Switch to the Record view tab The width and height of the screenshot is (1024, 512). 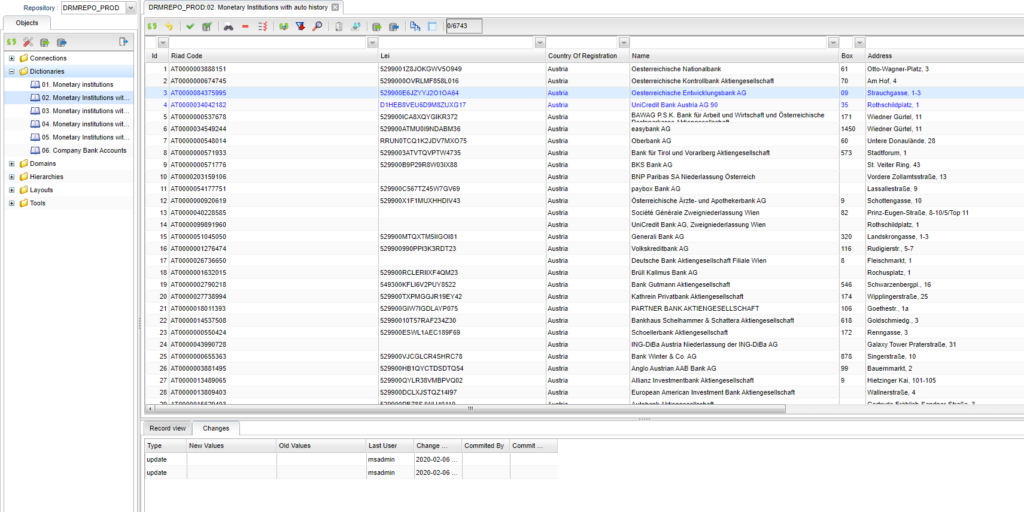pyautogui.click(x=168, y=428)
